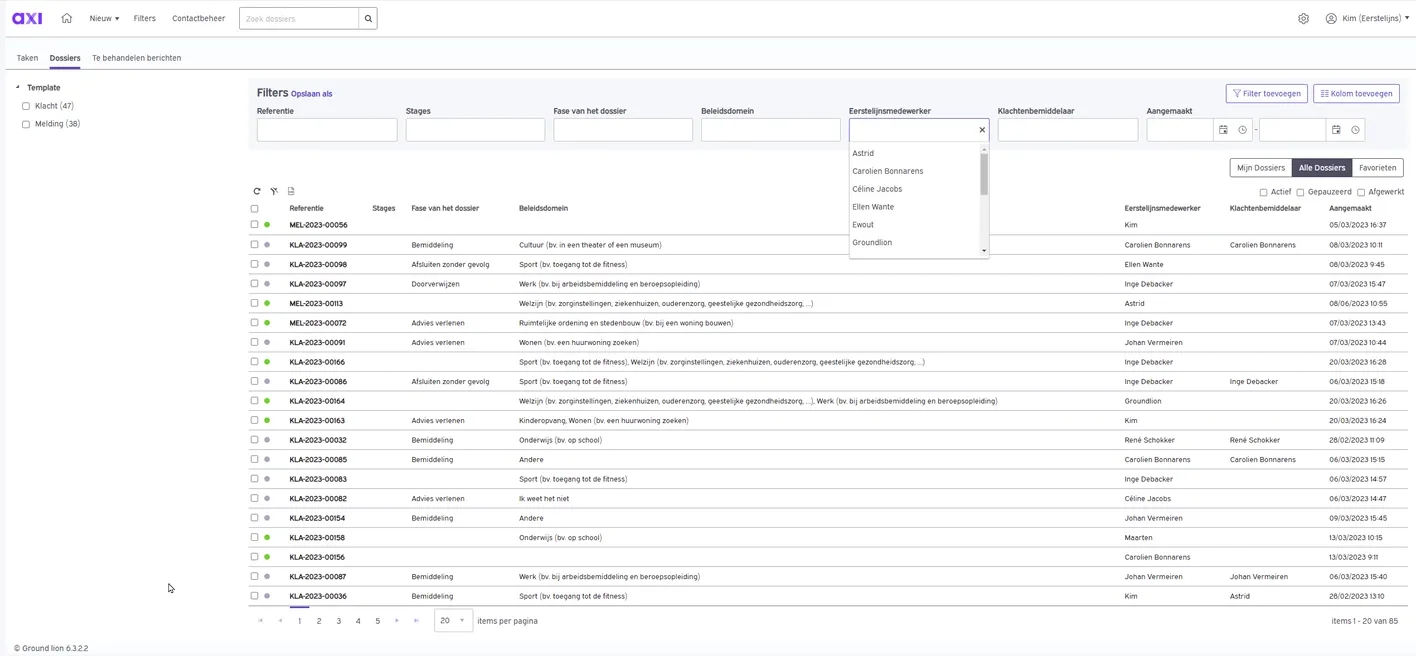Screen dimensions: 1416x656
Task: Click green status dot for KLA-2023-00158
Action: tap(267, 538)
